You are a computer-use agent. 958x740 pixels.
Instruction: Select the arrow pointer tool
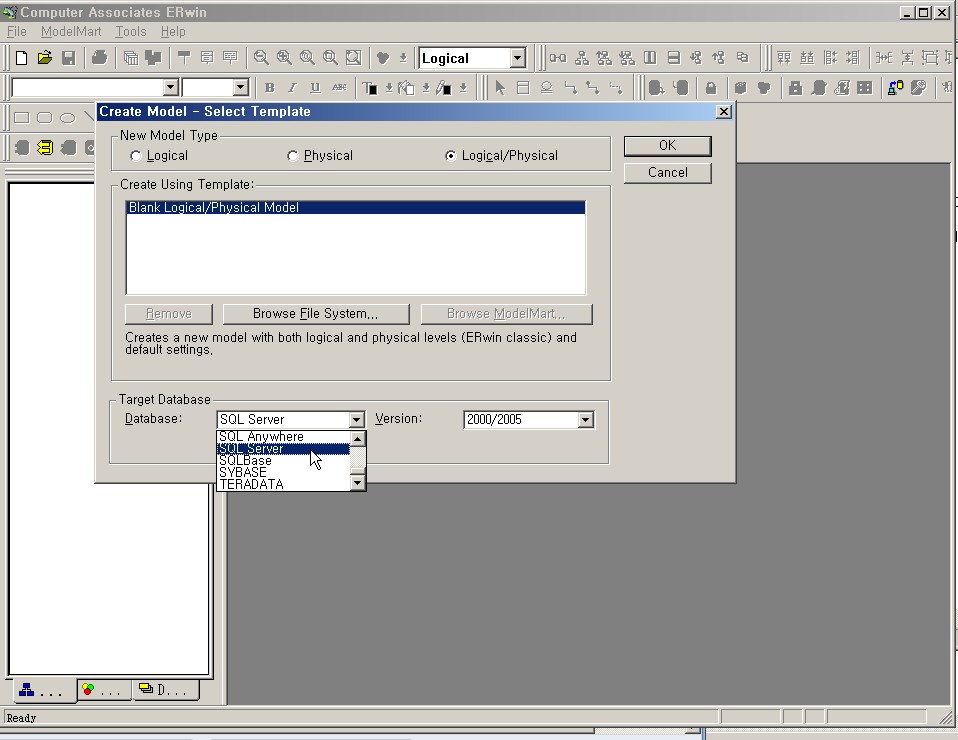500,88
